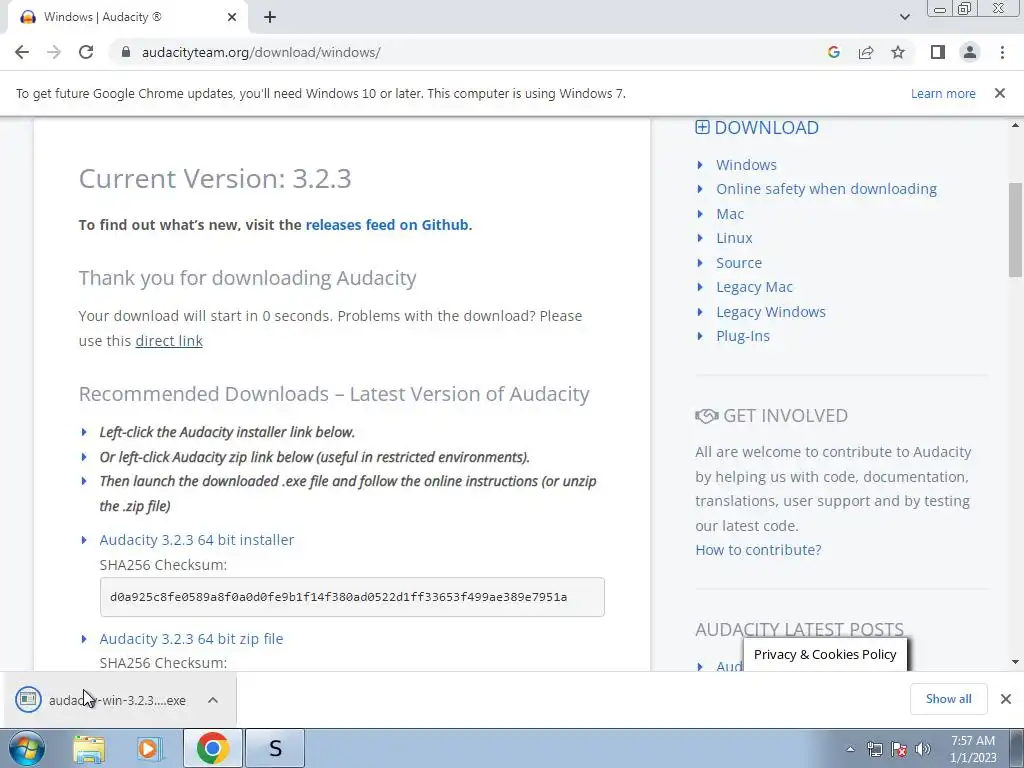This screenshot has width=1024, height=768.
Task: Open the tab search dropdown
Action: 904,17
